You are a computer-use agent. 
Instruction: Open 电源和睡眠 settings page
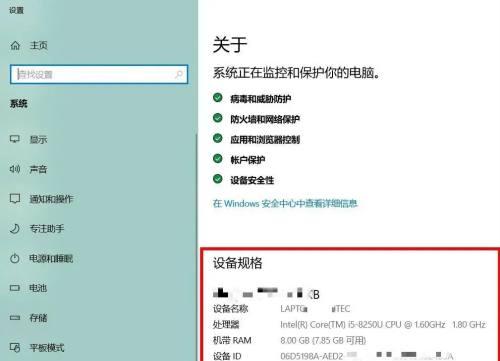pos(51,258)
